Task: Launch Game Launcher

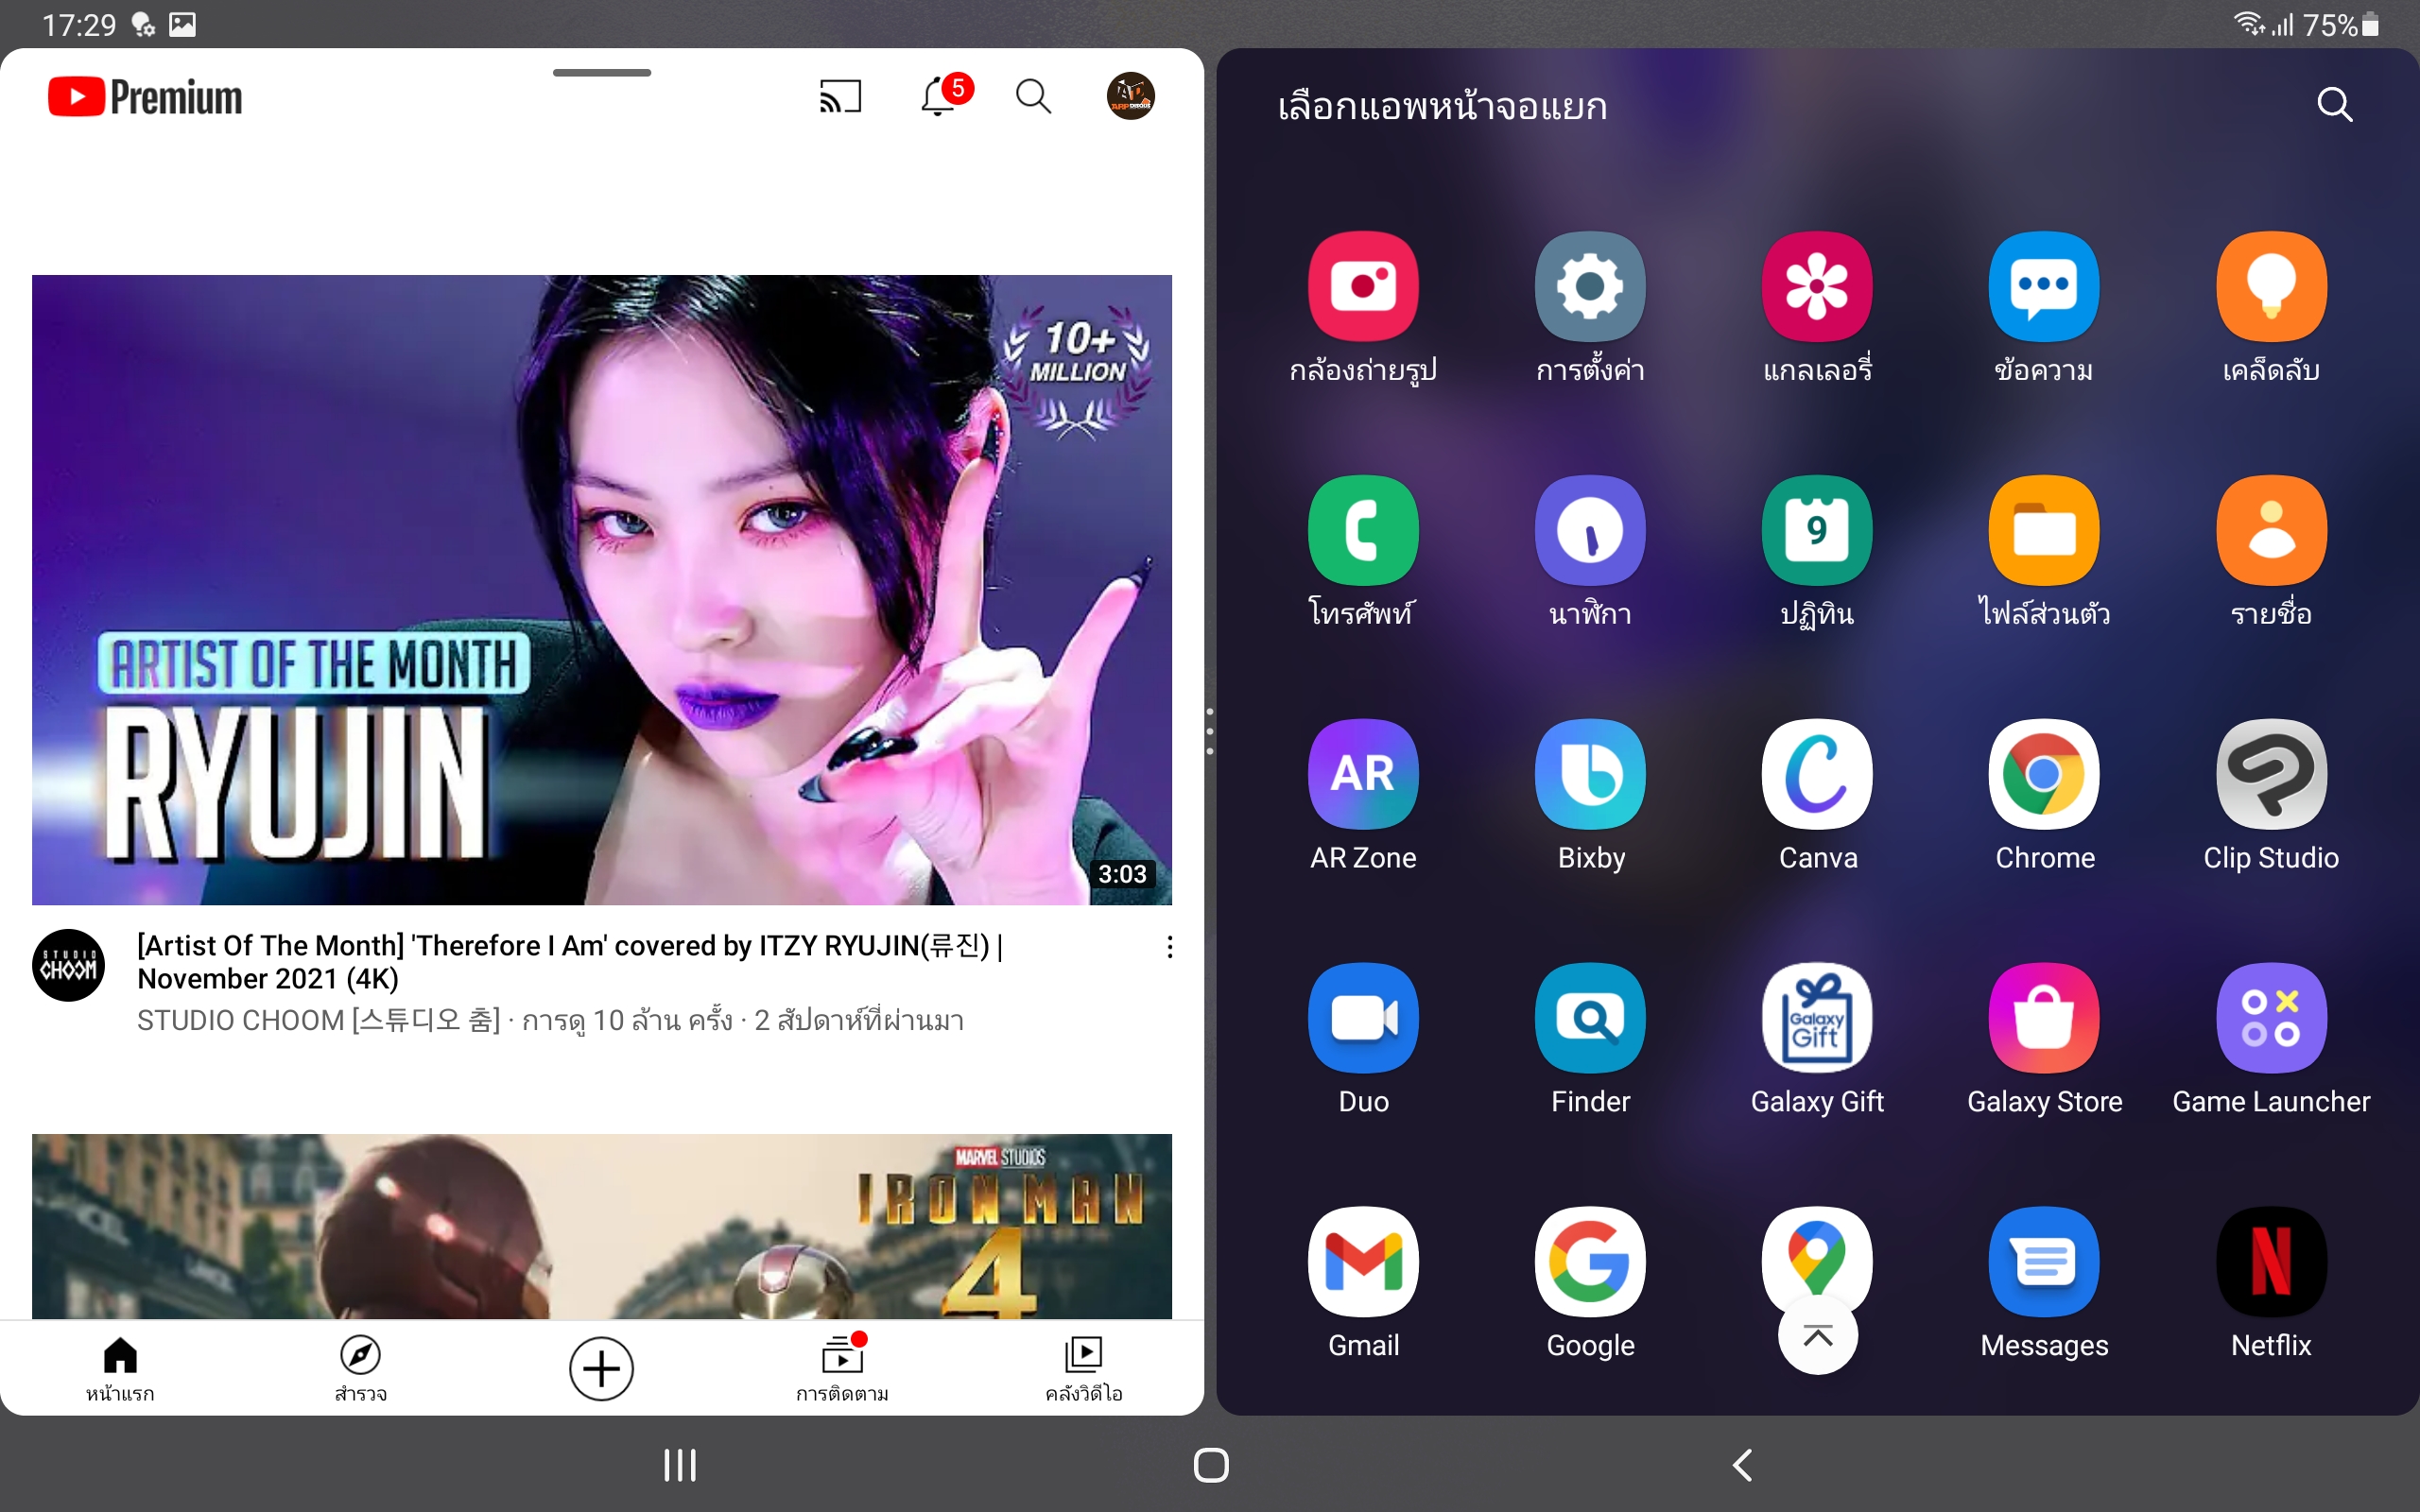Action: point(2271,1018)
